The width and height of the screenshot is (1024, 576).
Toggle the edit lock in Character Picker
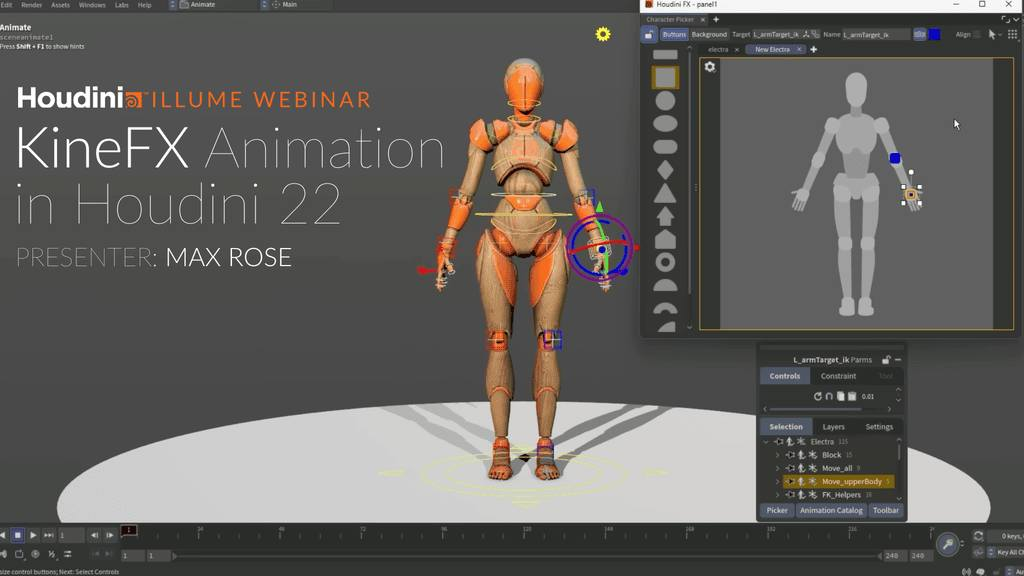click(x=649, y=35)
